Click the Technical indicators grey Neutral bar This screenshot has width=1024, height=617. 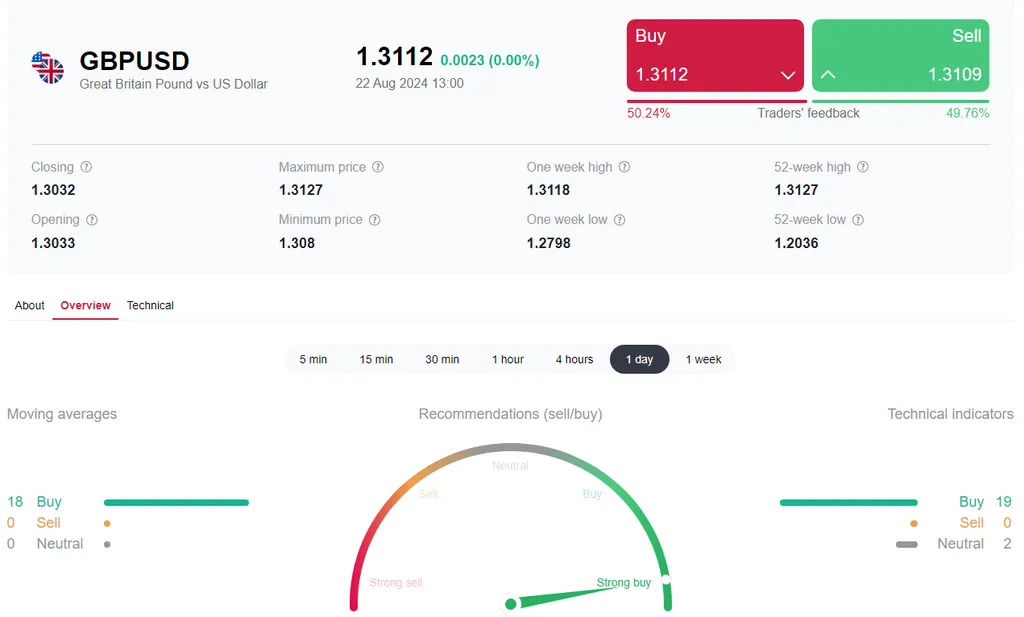(906, 545)
